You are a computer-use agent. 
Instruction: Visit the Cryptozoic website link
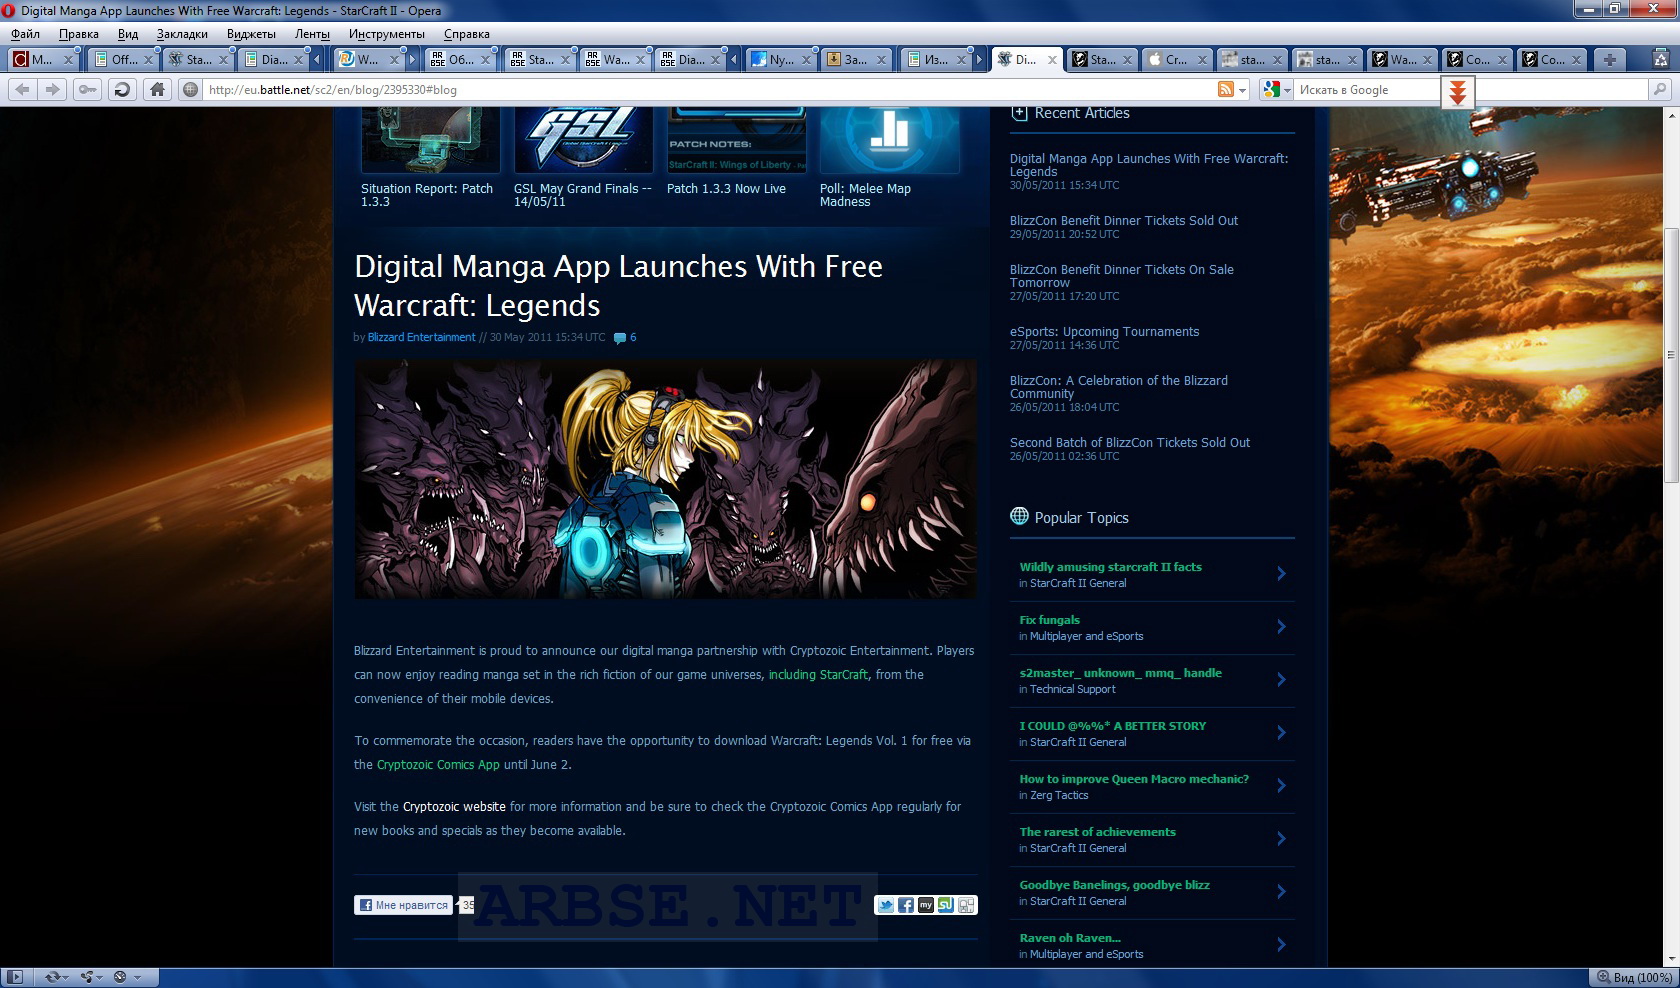click(454, 807)
